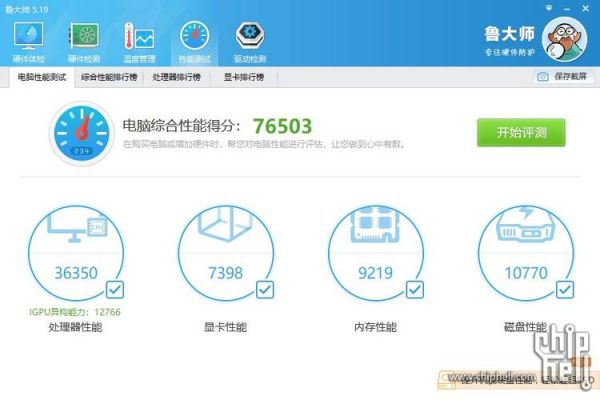The height and width of the screenshot is (400, 600).
Task: Toggle the 磁盘性能 checkbox
Action: click(x=565, y=290)
